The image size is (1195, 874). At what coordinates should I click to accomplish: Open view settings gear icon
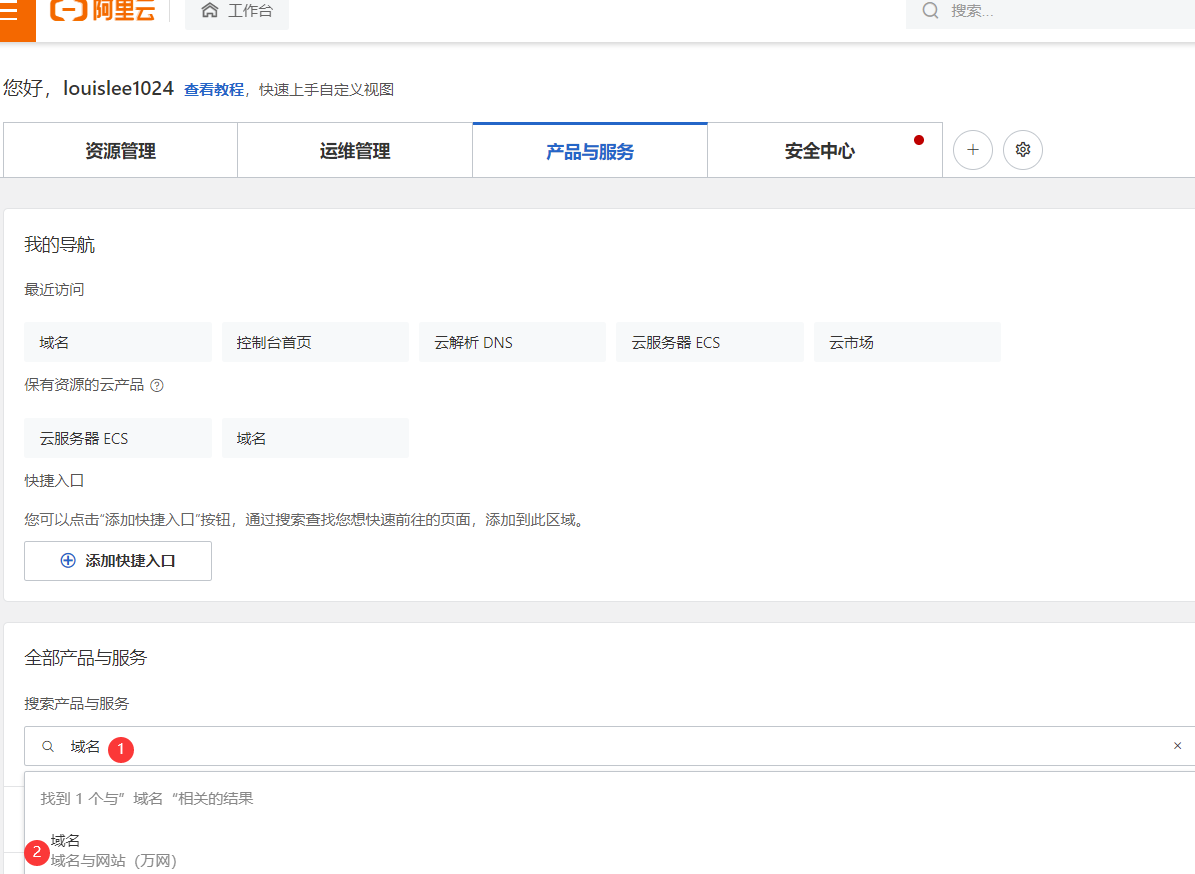(1023, 150)
